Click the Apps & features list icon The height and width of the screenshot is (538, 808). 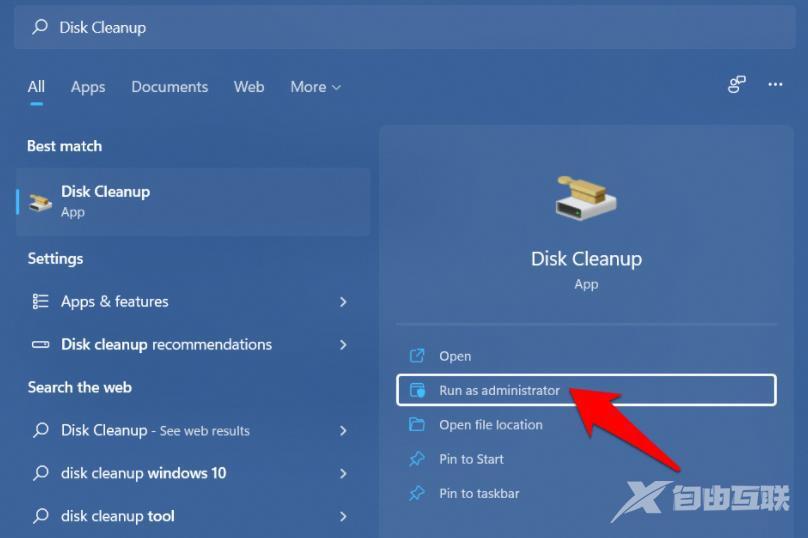coord(41,301)
